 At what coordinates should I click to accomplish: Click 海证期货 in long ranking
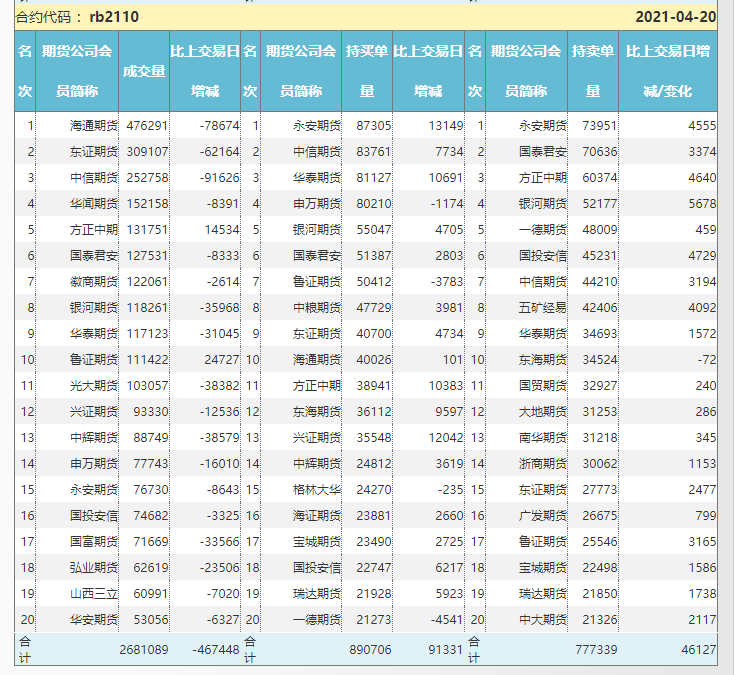pos(317,516)
